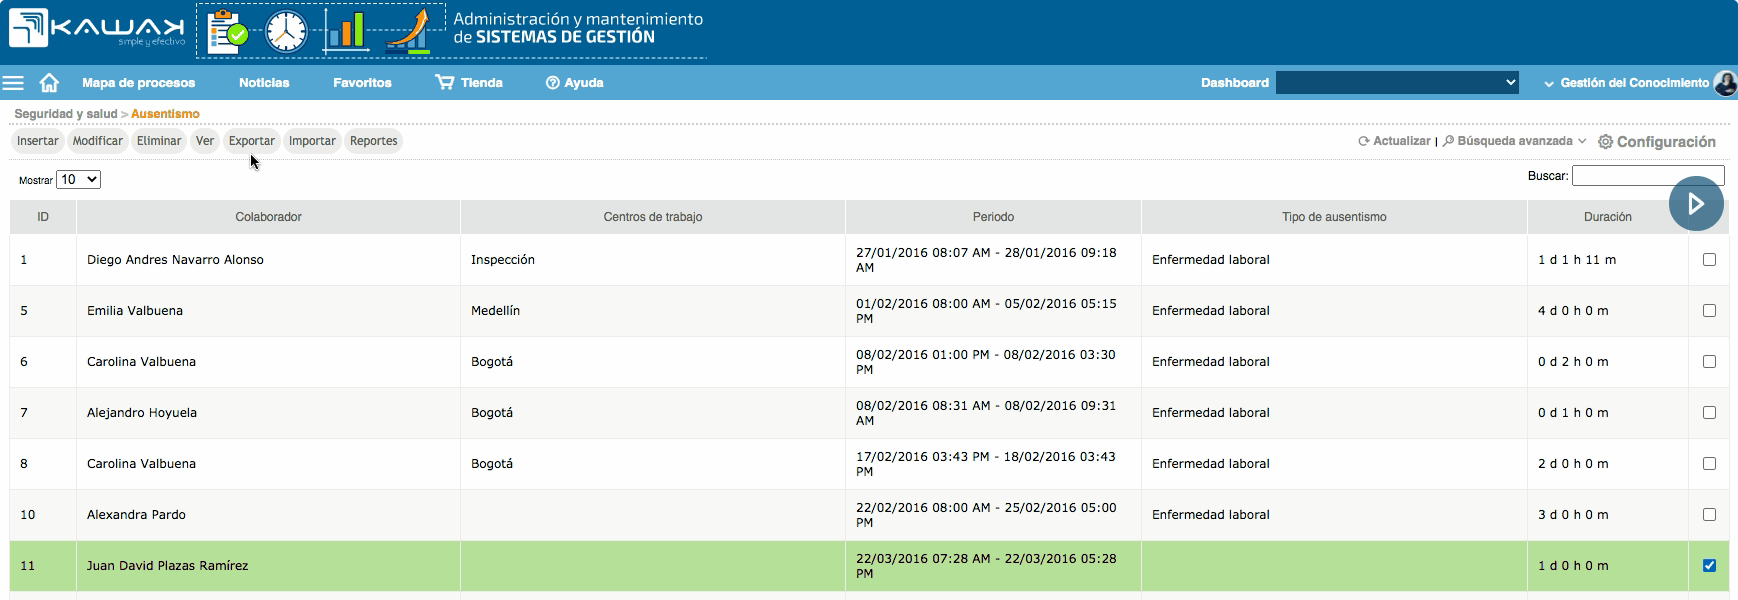Select checkbox for Alexandra Pardo row
Image resolution: width=1738 pixels, height=600 pixels.
point(1709,515)
